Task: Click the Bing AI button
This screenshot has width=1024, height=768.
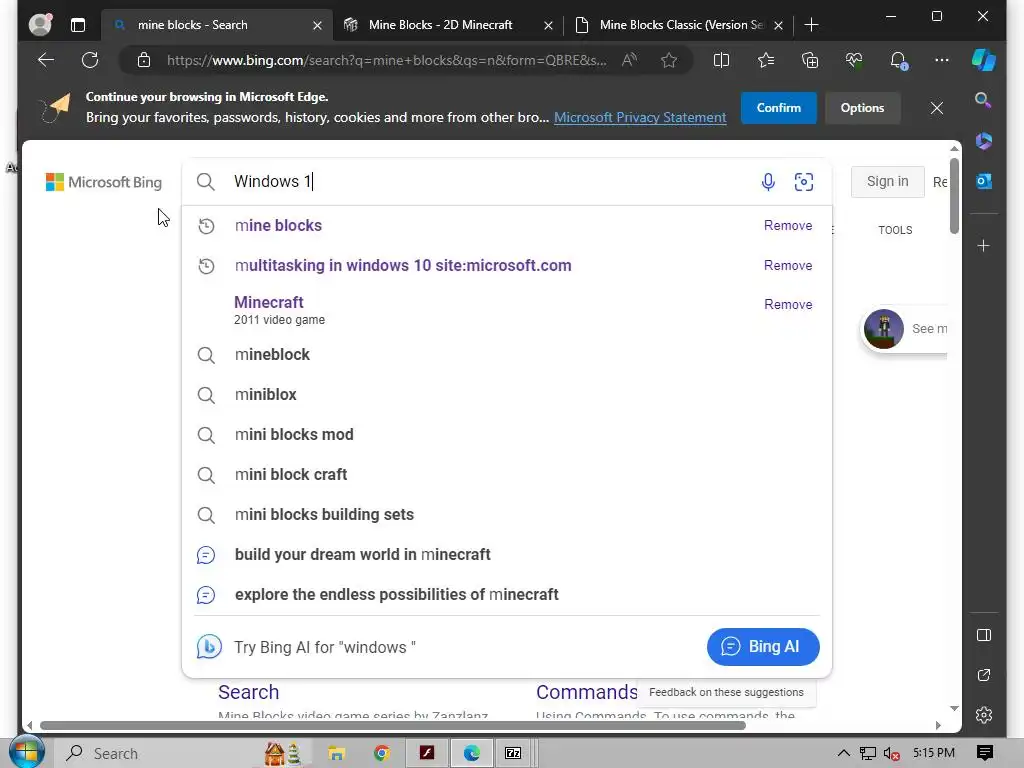Action: pos(763,647)
